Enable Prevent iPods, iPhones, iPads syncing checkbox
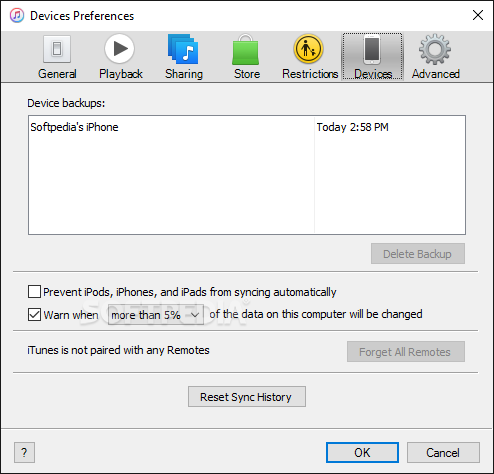This screenshot has width=494, height=474. pyautogui.click(x=34, y=292)
